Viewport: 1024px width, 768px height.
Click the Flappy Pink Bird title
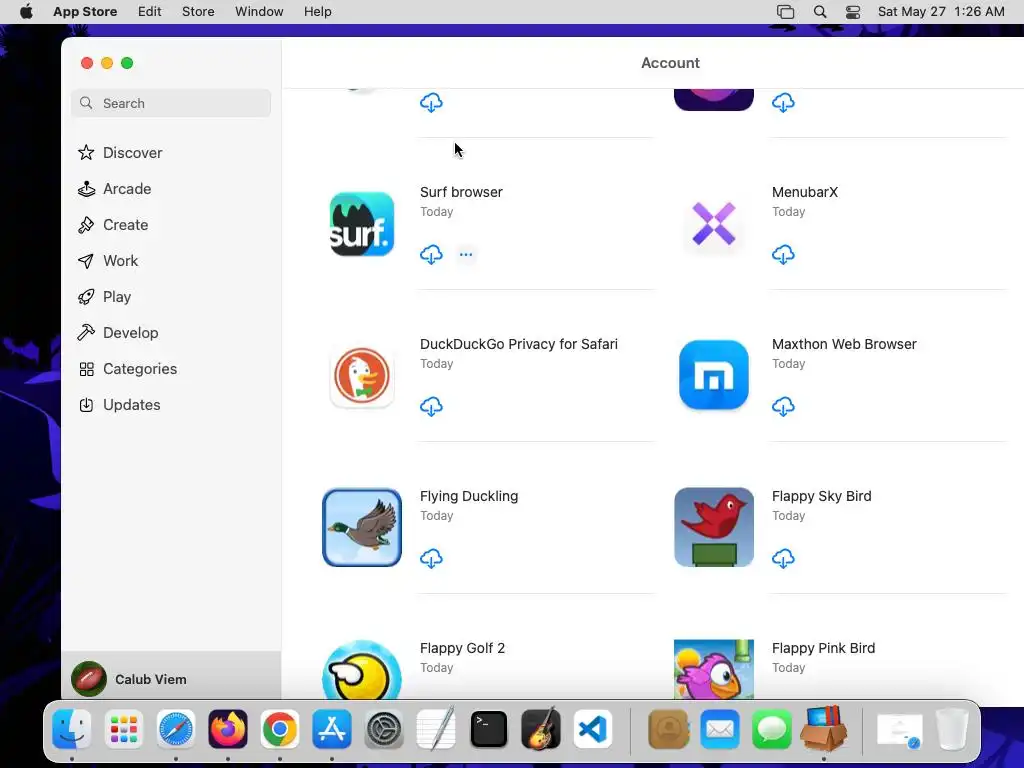coord(823,648)
